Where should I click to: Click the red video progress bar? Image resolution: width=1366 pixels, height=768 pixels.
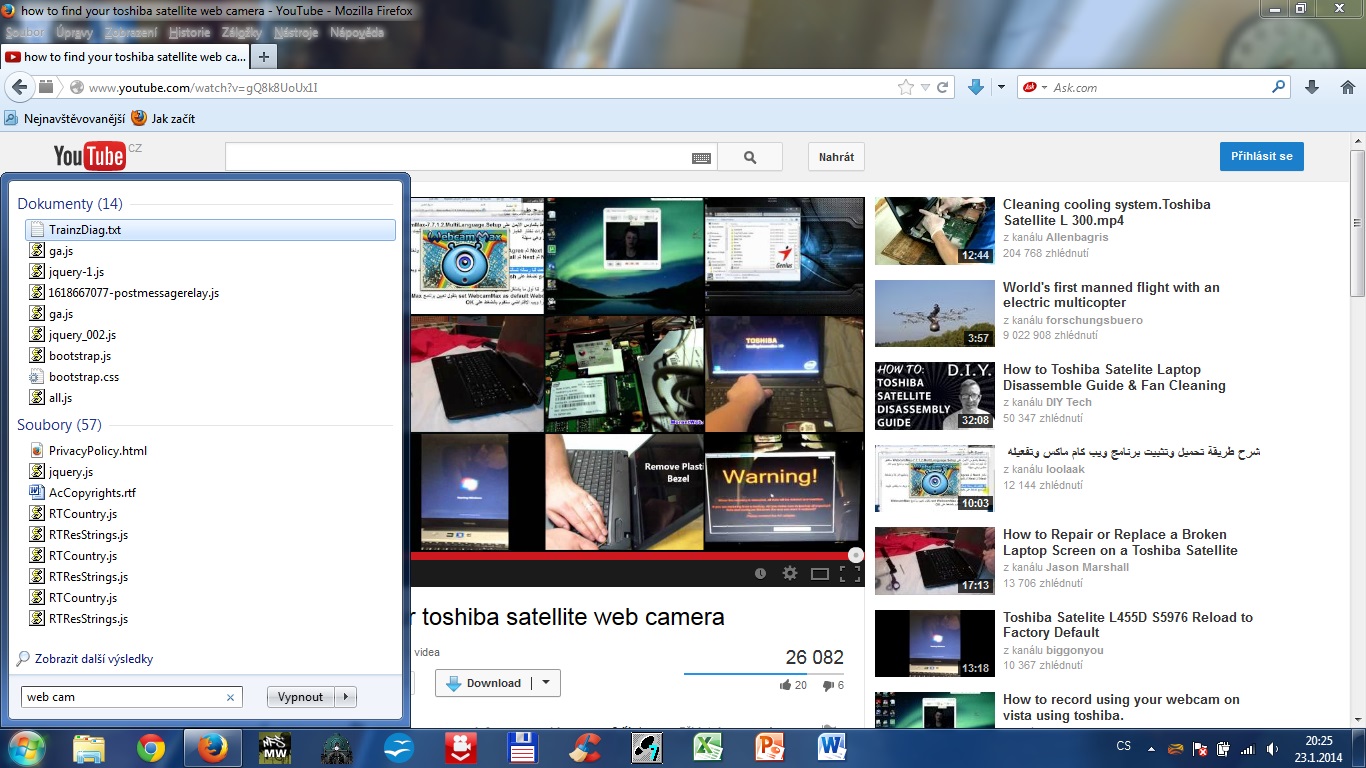[630, 555]
